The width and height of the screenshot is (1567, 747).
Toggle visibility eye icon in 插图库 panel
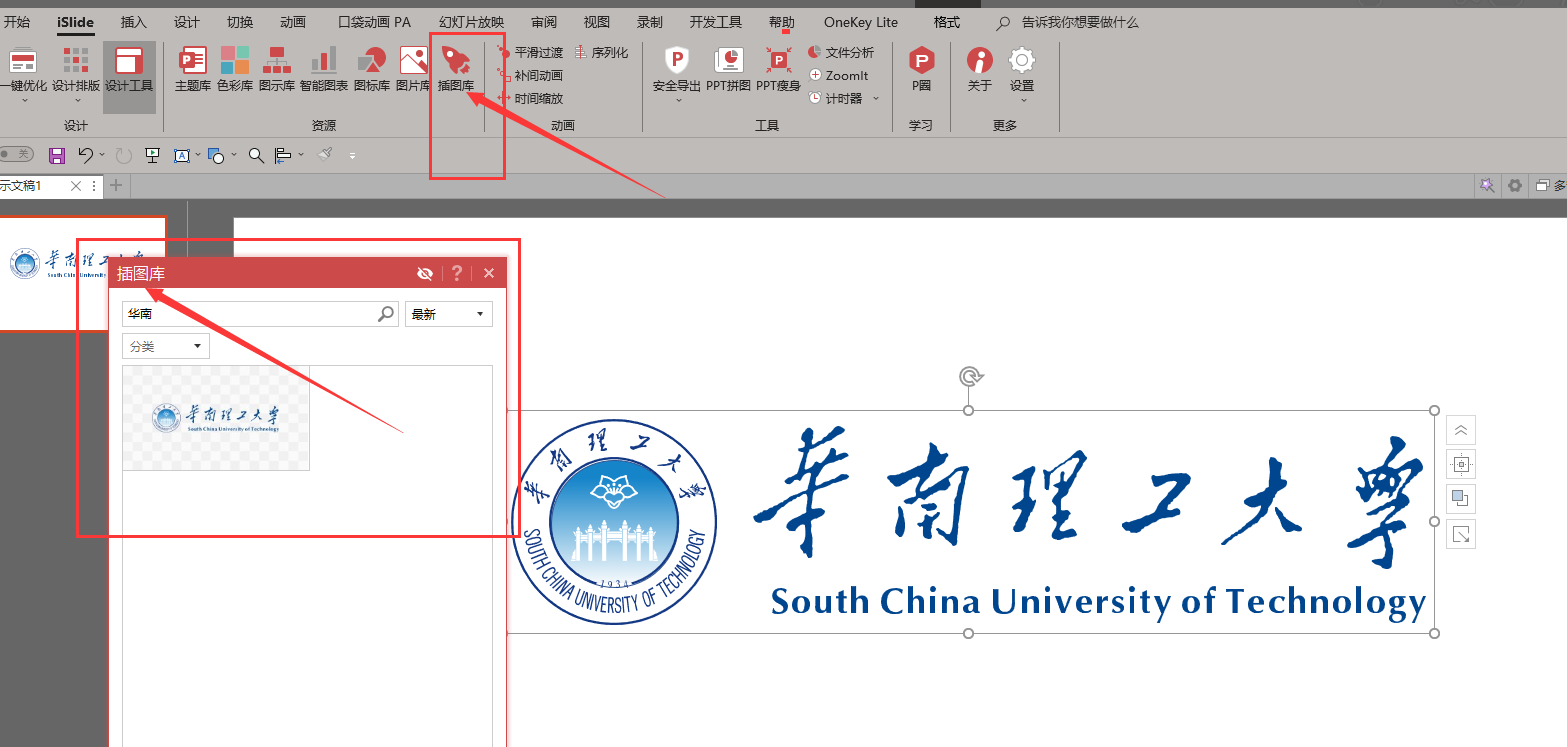click(425, 273)
